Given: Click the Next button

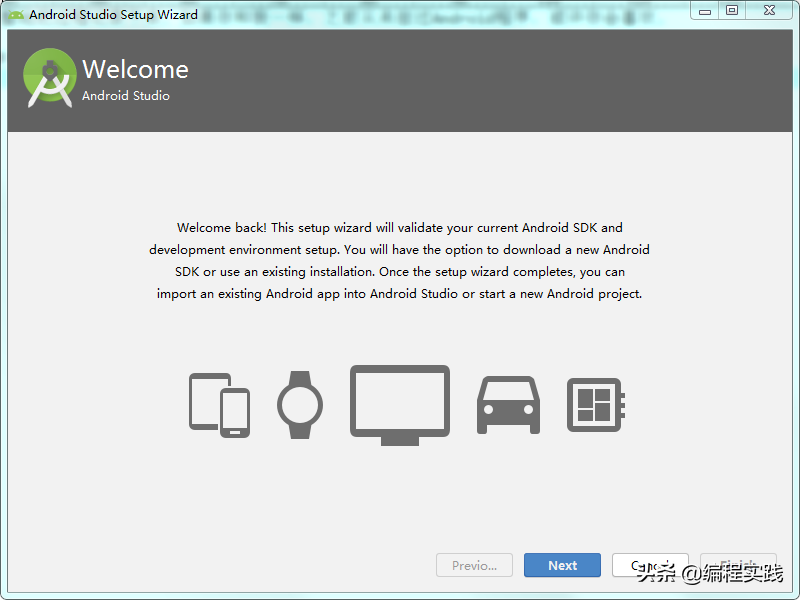Looking at the screenshot, I should click(x=562, y=565).
